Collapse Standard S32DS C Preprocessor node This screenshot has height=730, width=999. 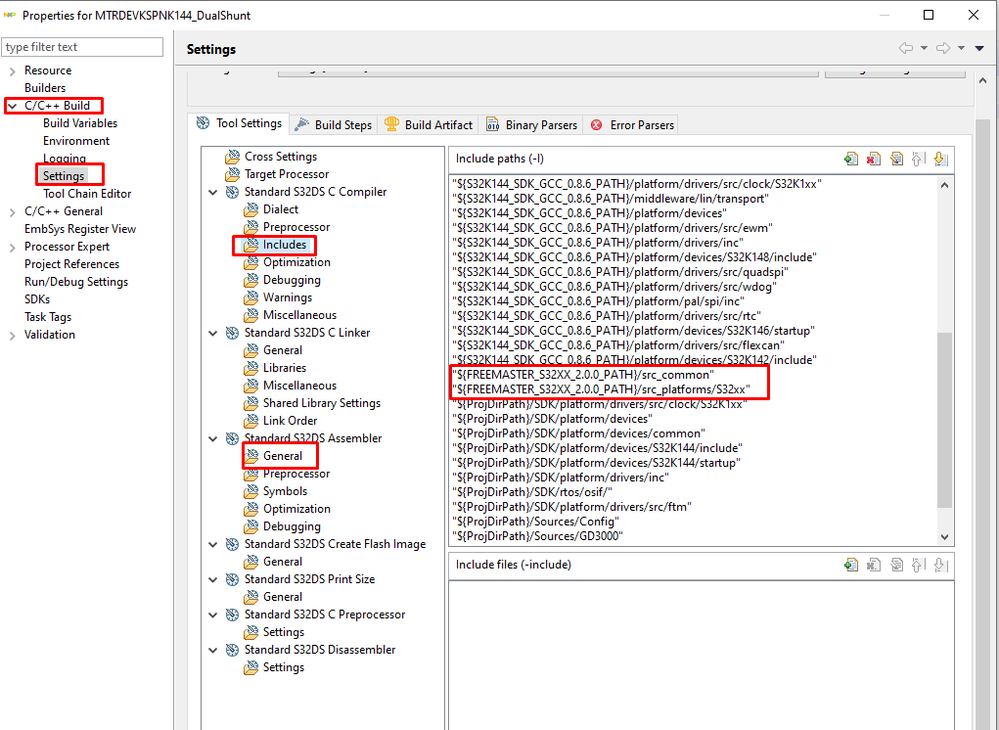click(x=213, y=615)
